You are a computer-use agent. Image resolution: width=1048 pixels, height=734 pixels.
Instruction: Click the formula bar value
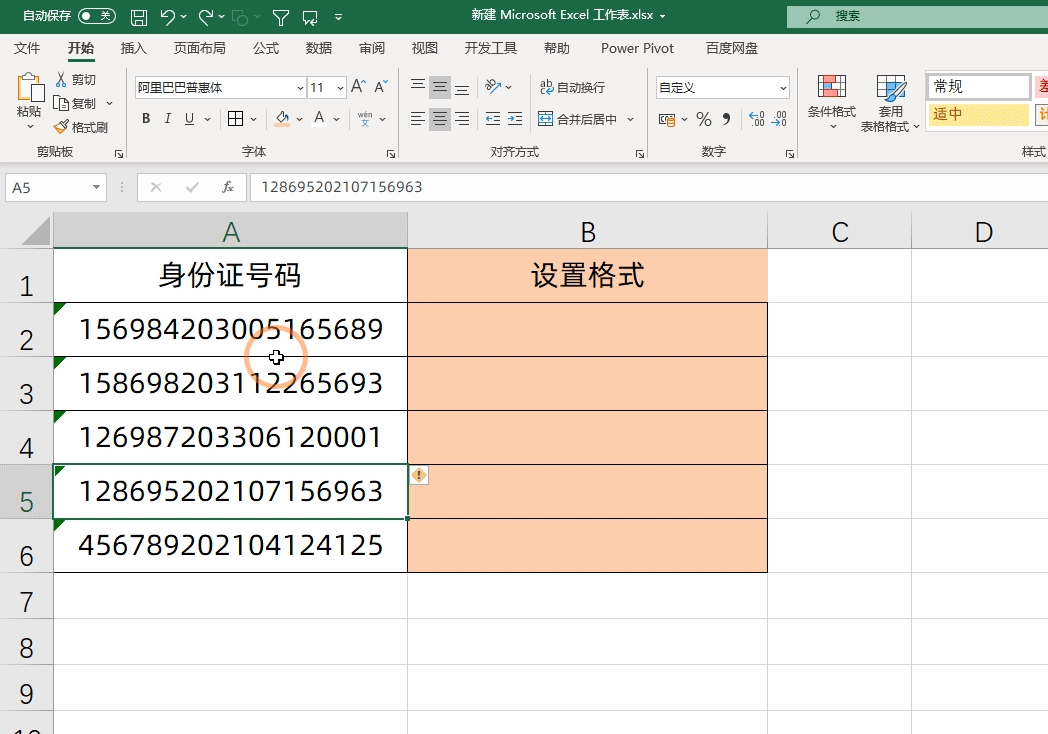click(x=342, y=187)
